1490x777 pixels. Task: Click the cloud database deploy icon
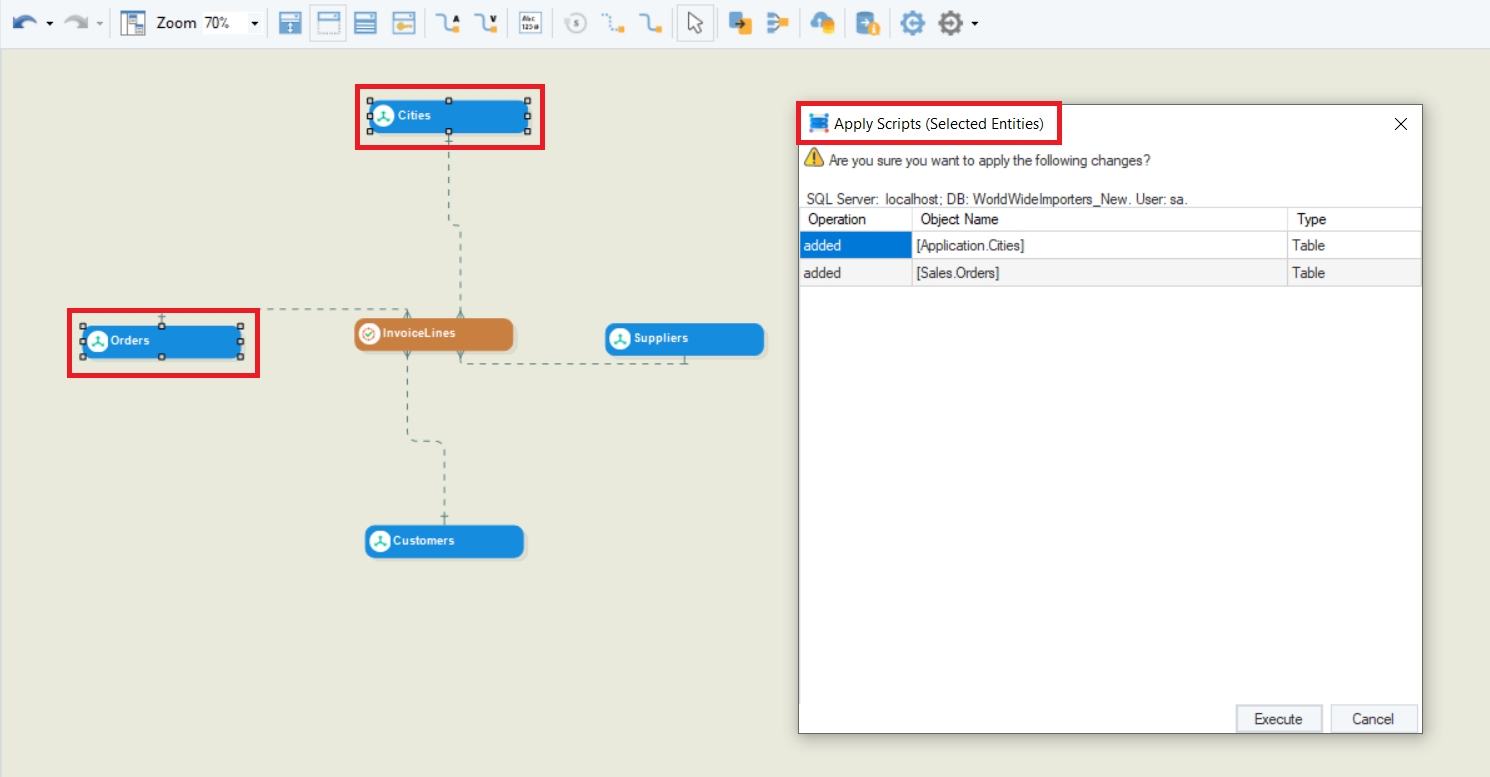click(x=822, y=23)
